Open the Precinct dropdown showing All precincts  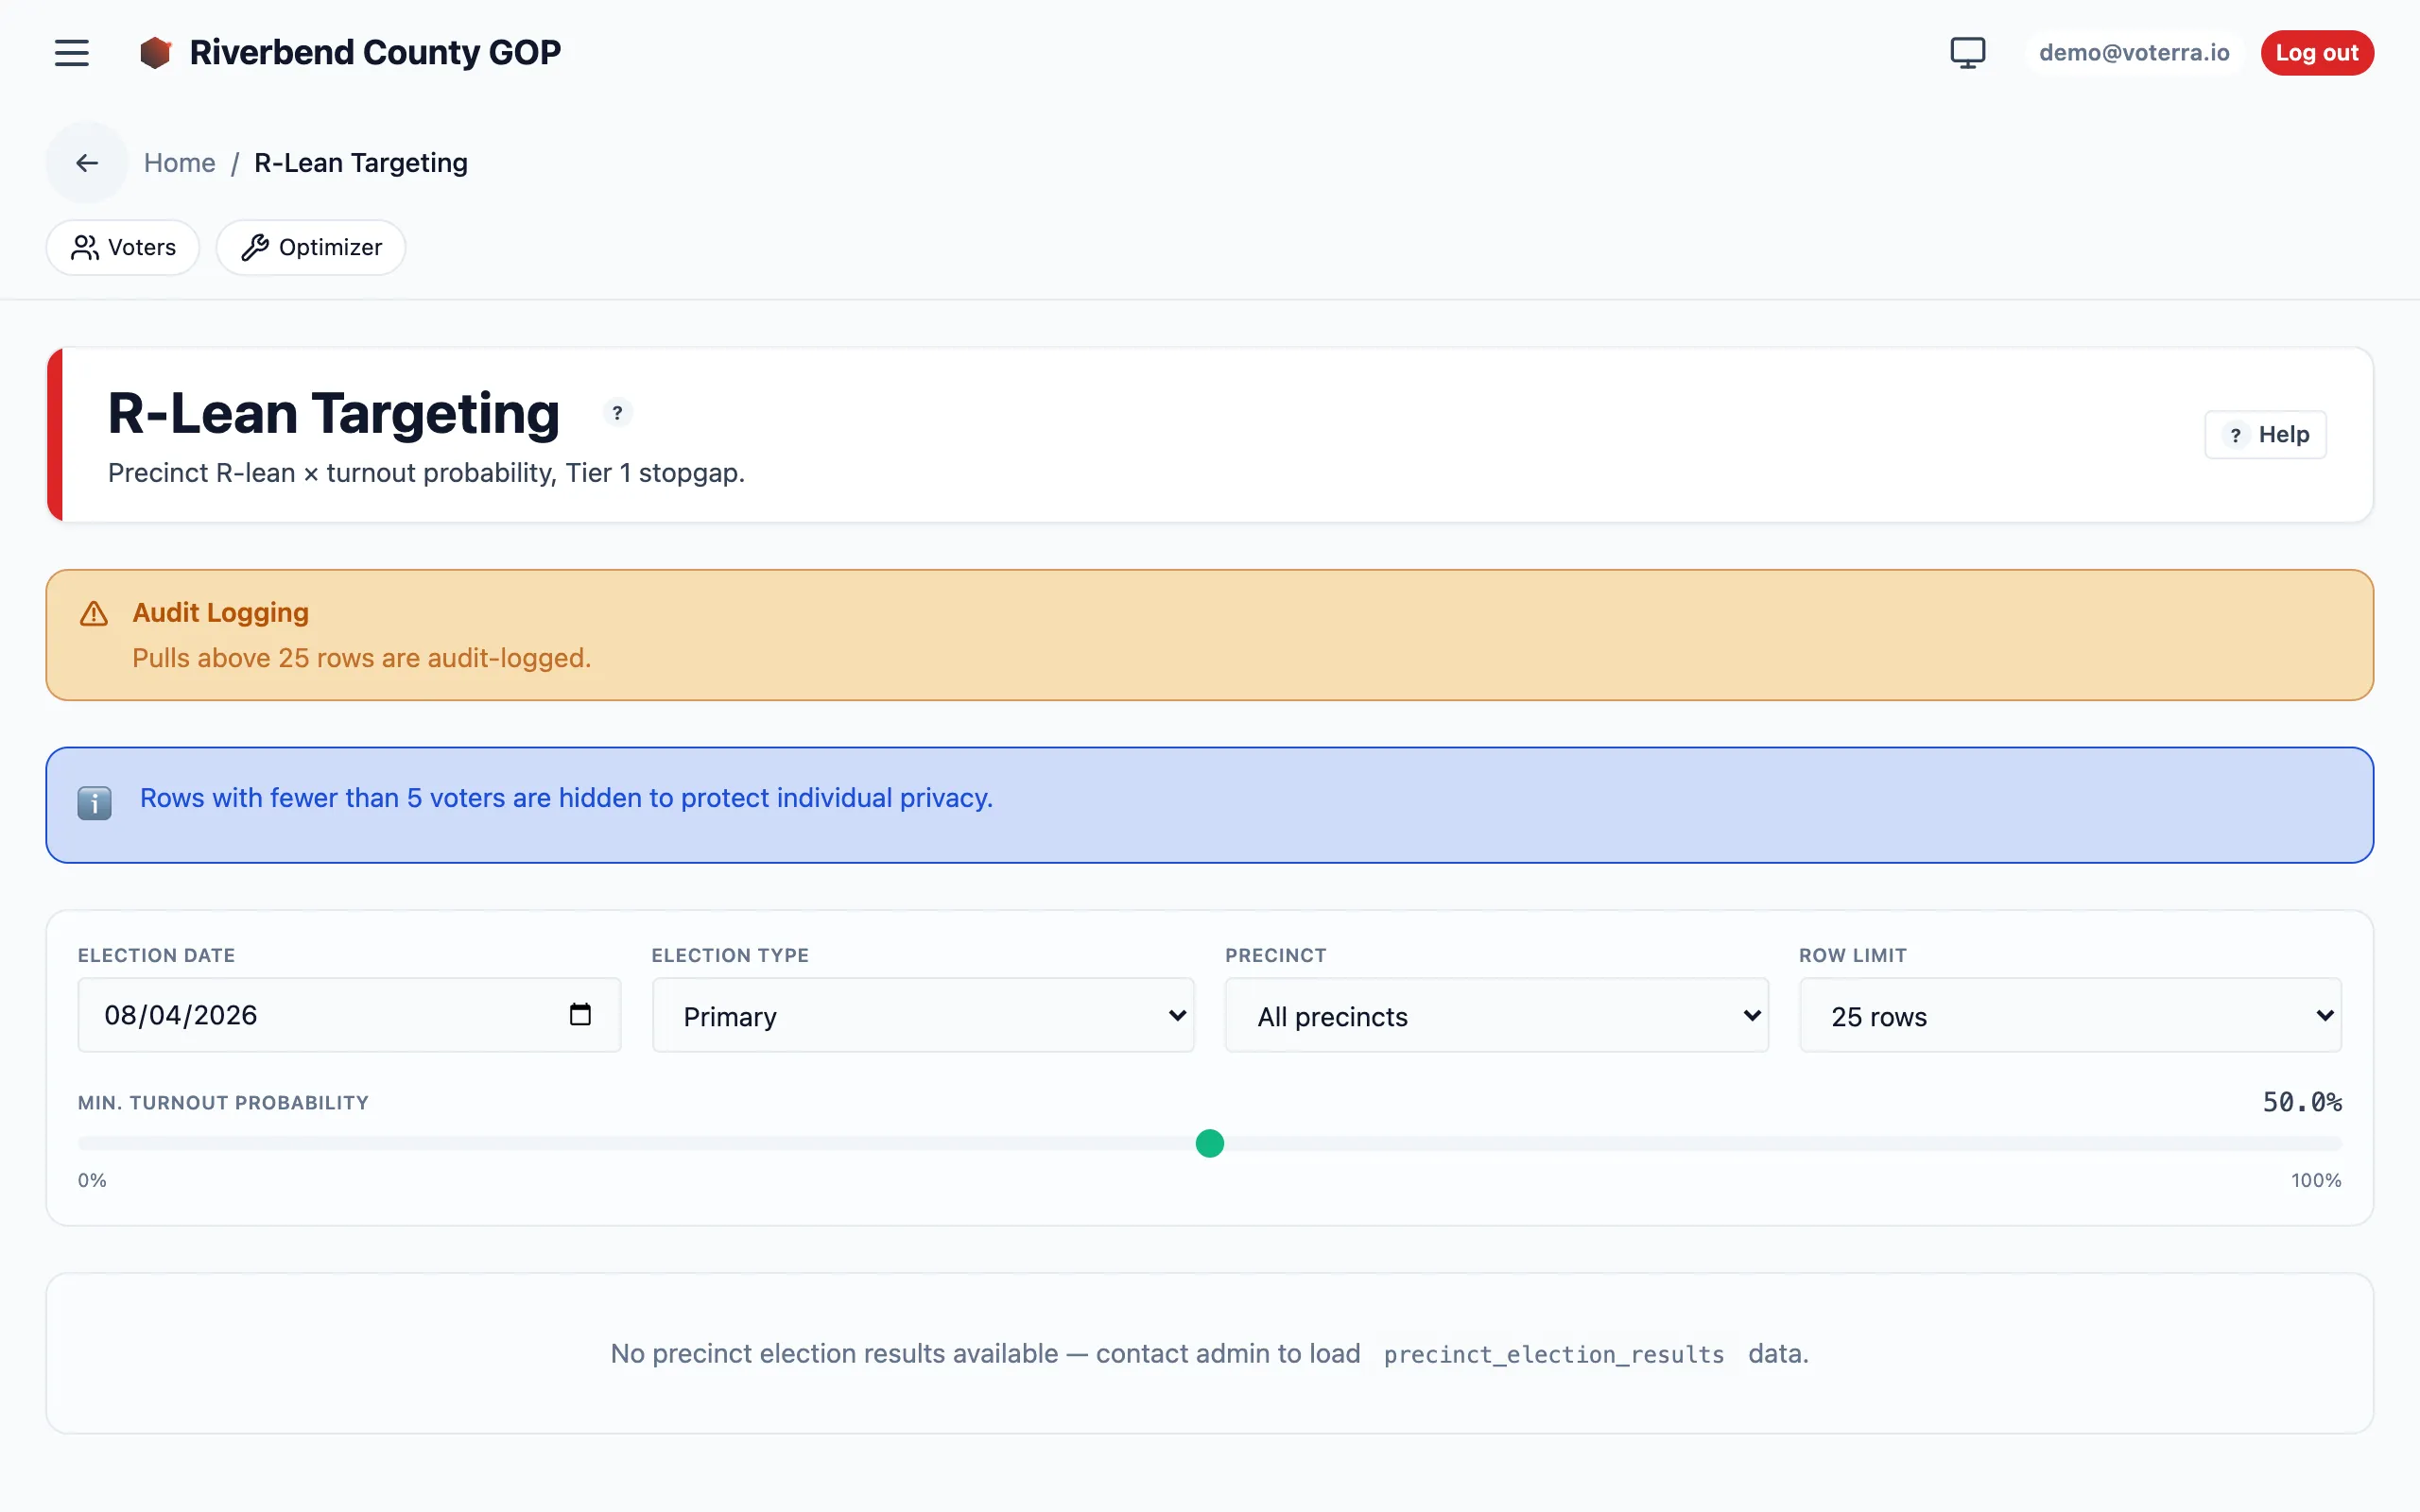(x=1496, y=1015)
